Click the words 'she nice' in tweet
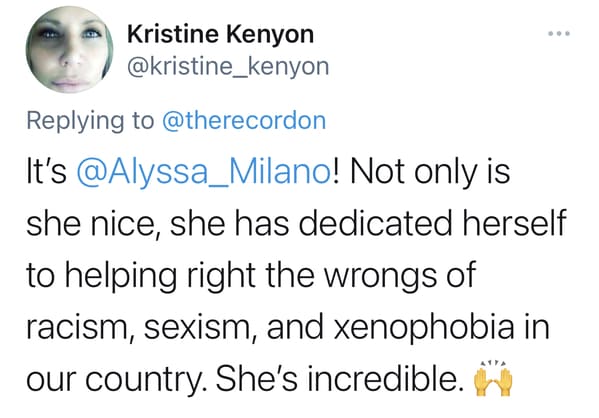 (x=92, y=225)
